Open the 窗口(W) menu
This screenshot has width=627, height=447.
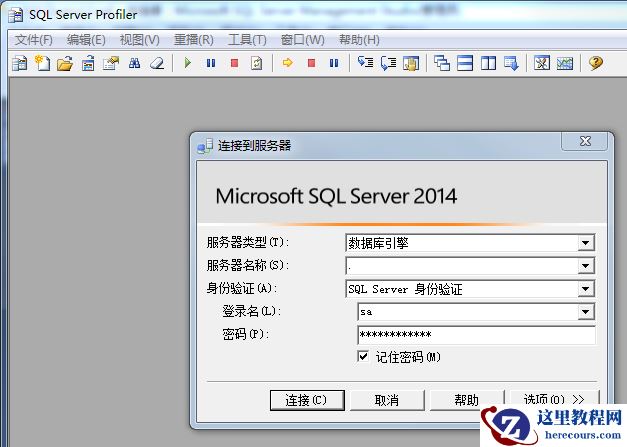[x=302, y=40]
